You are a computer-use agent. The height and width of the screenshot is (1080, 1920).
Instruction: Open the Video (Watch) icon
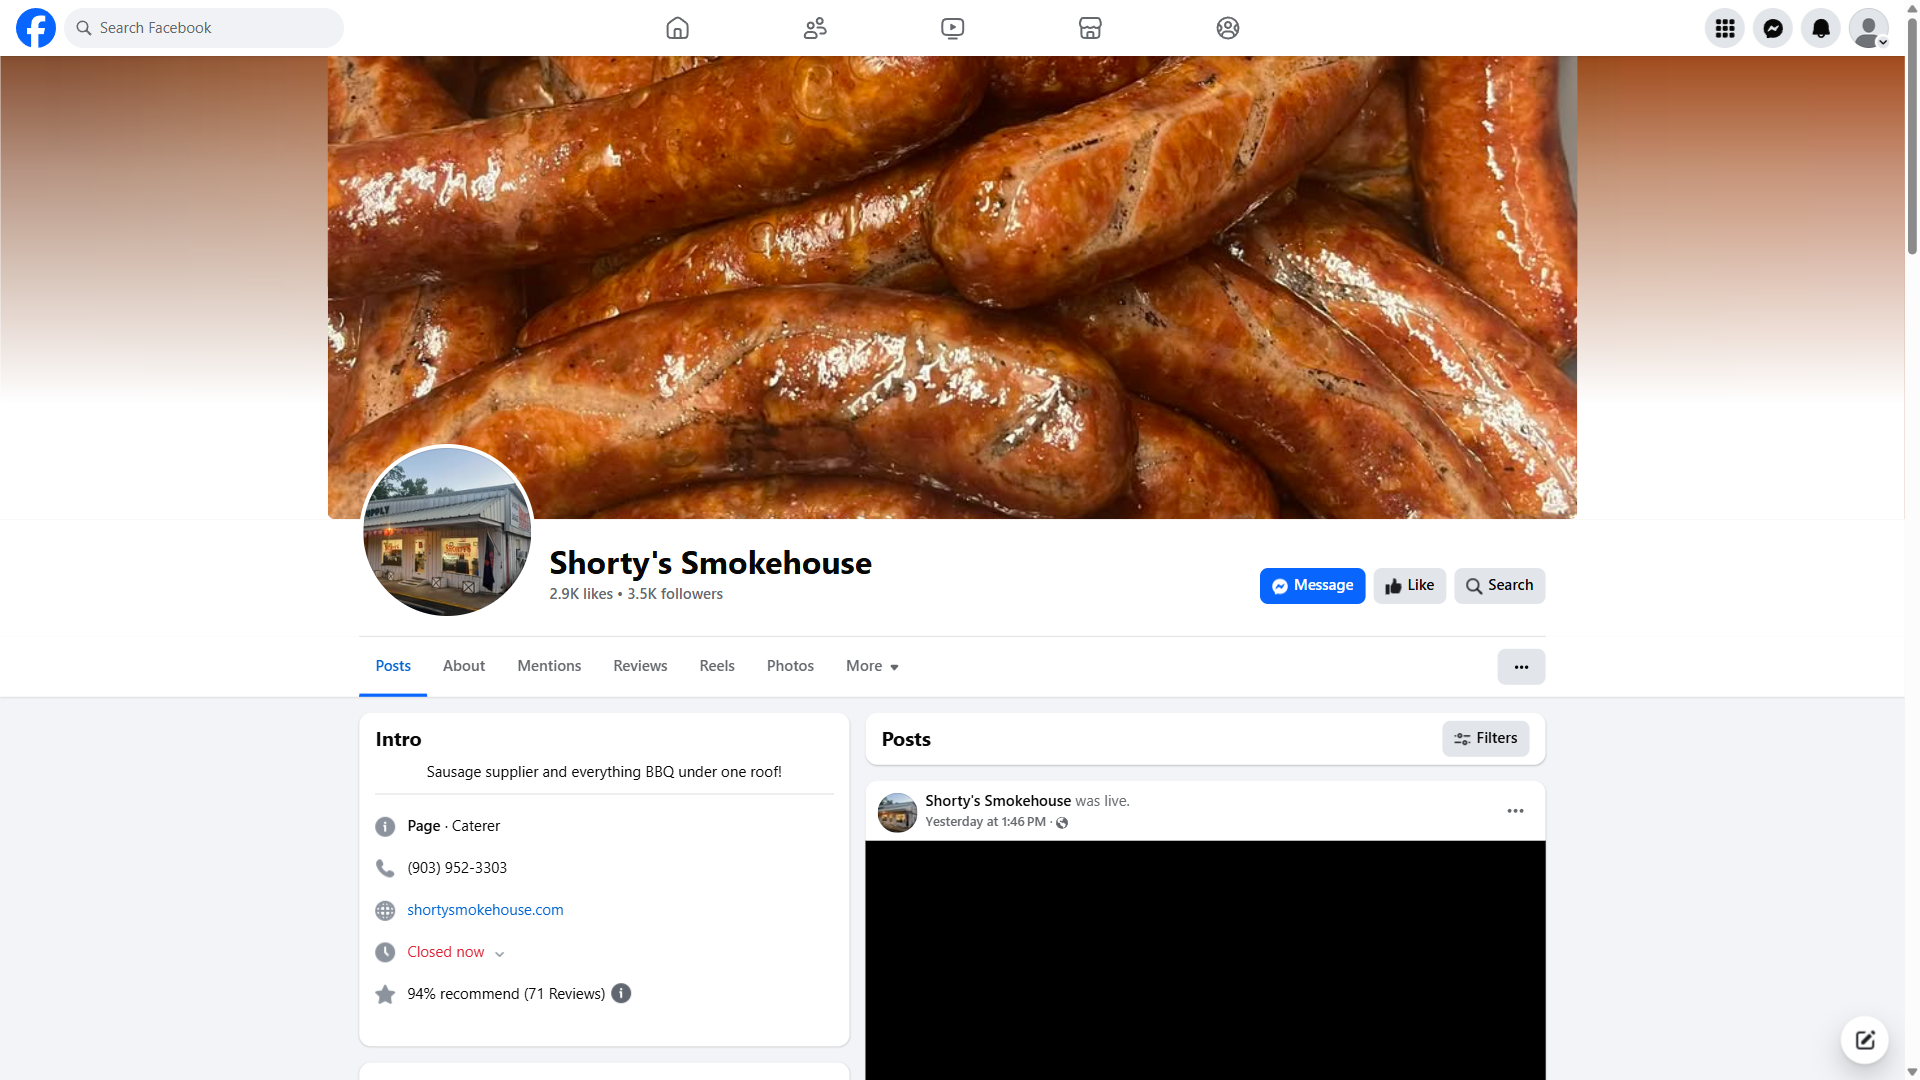(952, 28)
